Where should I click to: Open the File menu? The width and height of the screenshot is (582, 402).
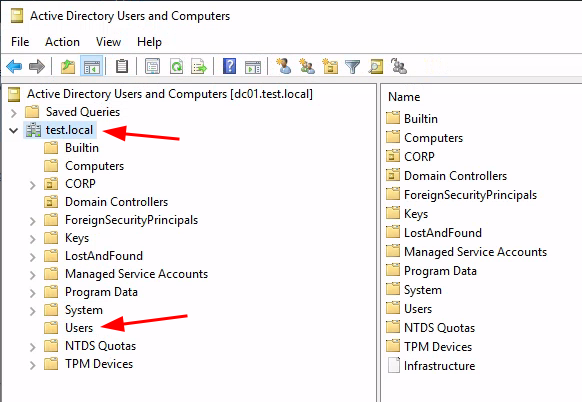[20, 42]
